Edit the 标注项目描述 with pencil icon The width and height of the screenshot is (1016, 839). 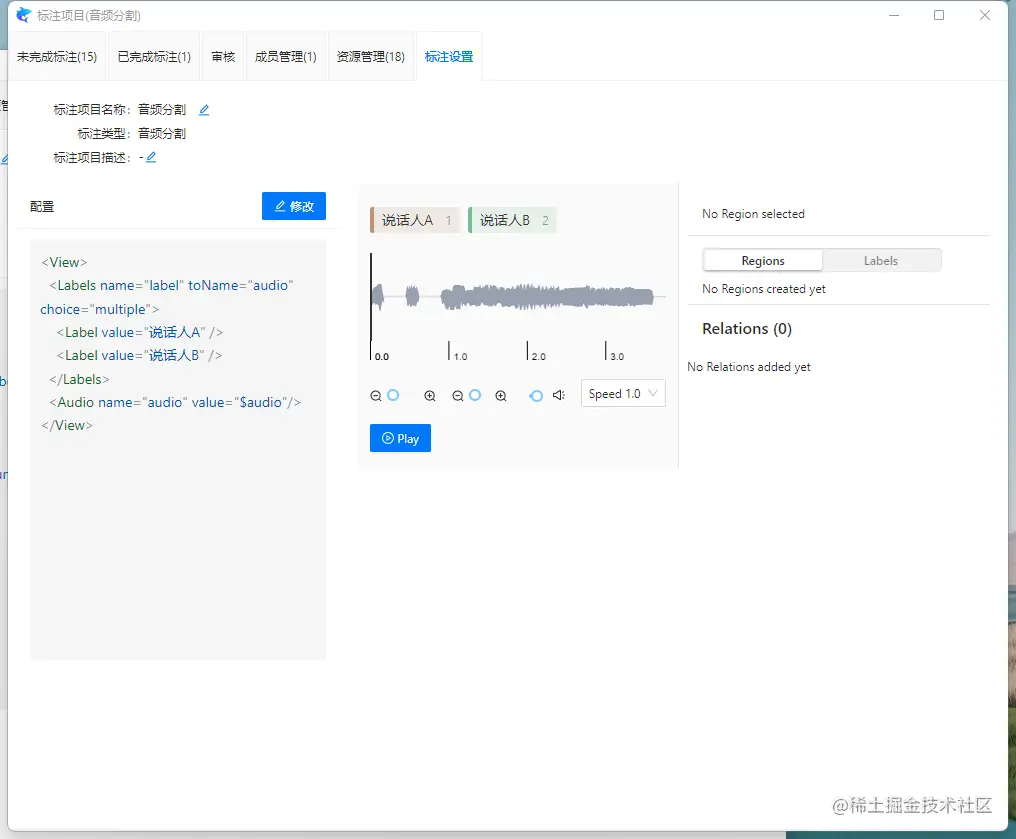pos(151,157)
